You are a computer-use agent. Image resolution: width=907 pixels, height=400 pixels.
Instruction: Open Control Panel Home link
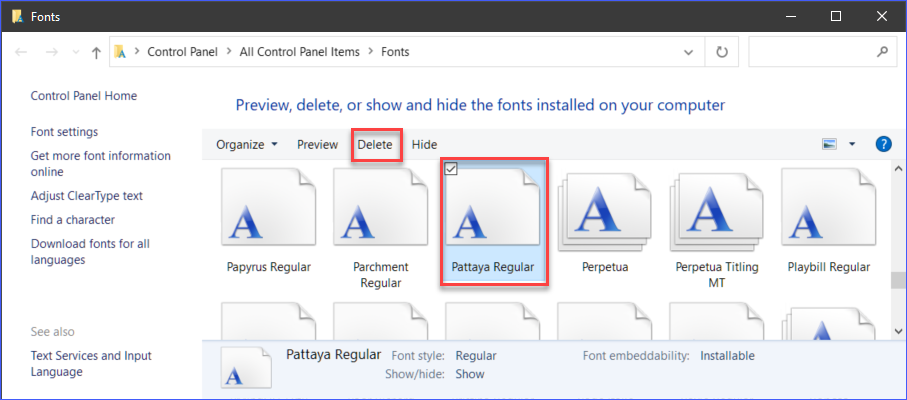point(84,96)
